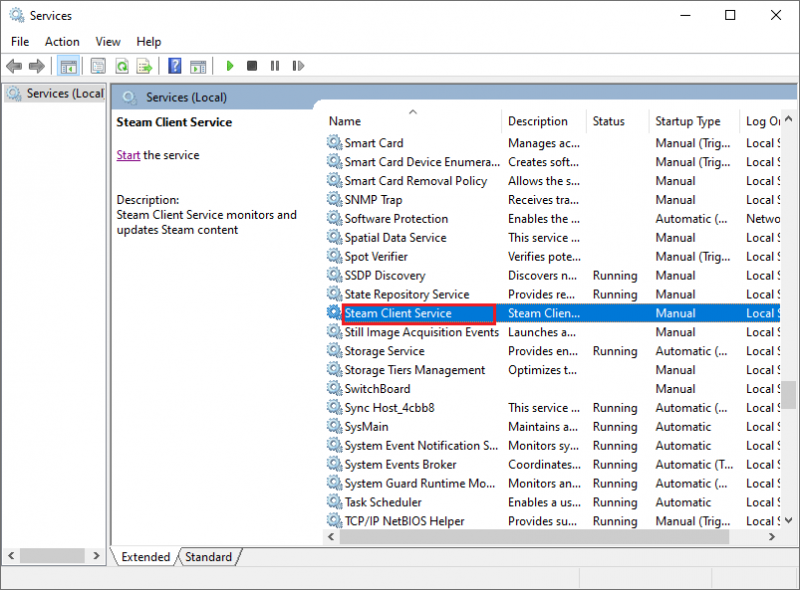Click the Services (Local) pane header
The height and width of the screenshot is (590, 800).
186,97
